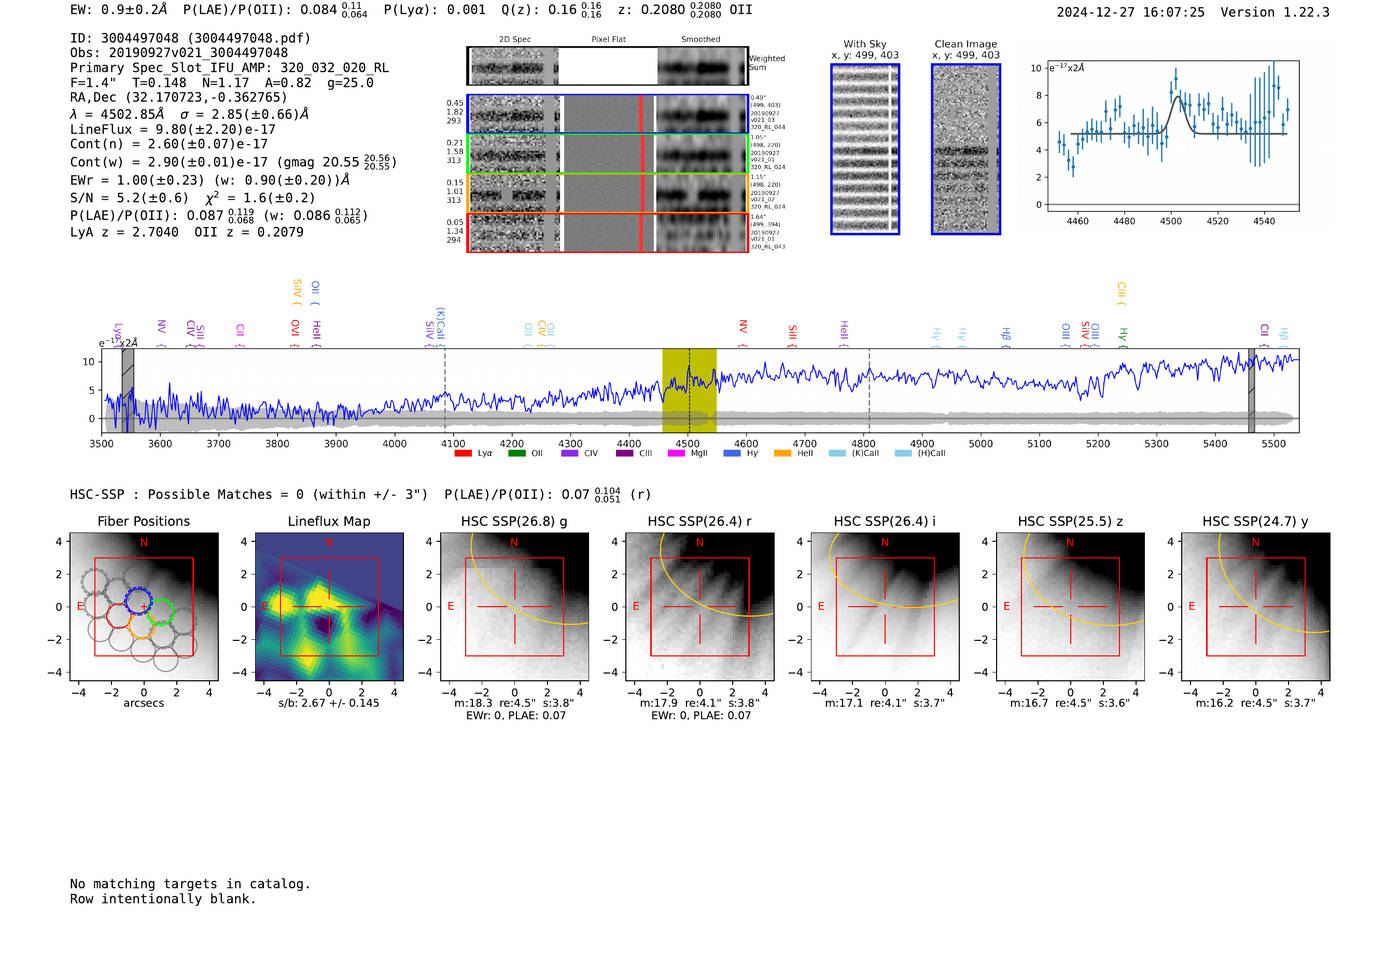The width and height of the screenshot is (1400, 953).
Task: Click the Smoothed column header
Action: pyautogui.click(x=701, y=39)
